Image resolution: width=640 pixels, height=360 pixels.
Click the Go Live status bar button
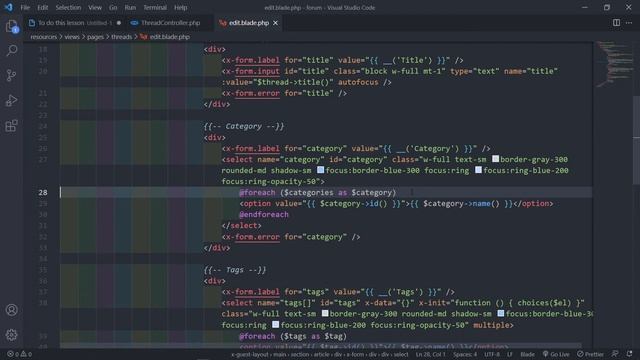pos(556,354)
